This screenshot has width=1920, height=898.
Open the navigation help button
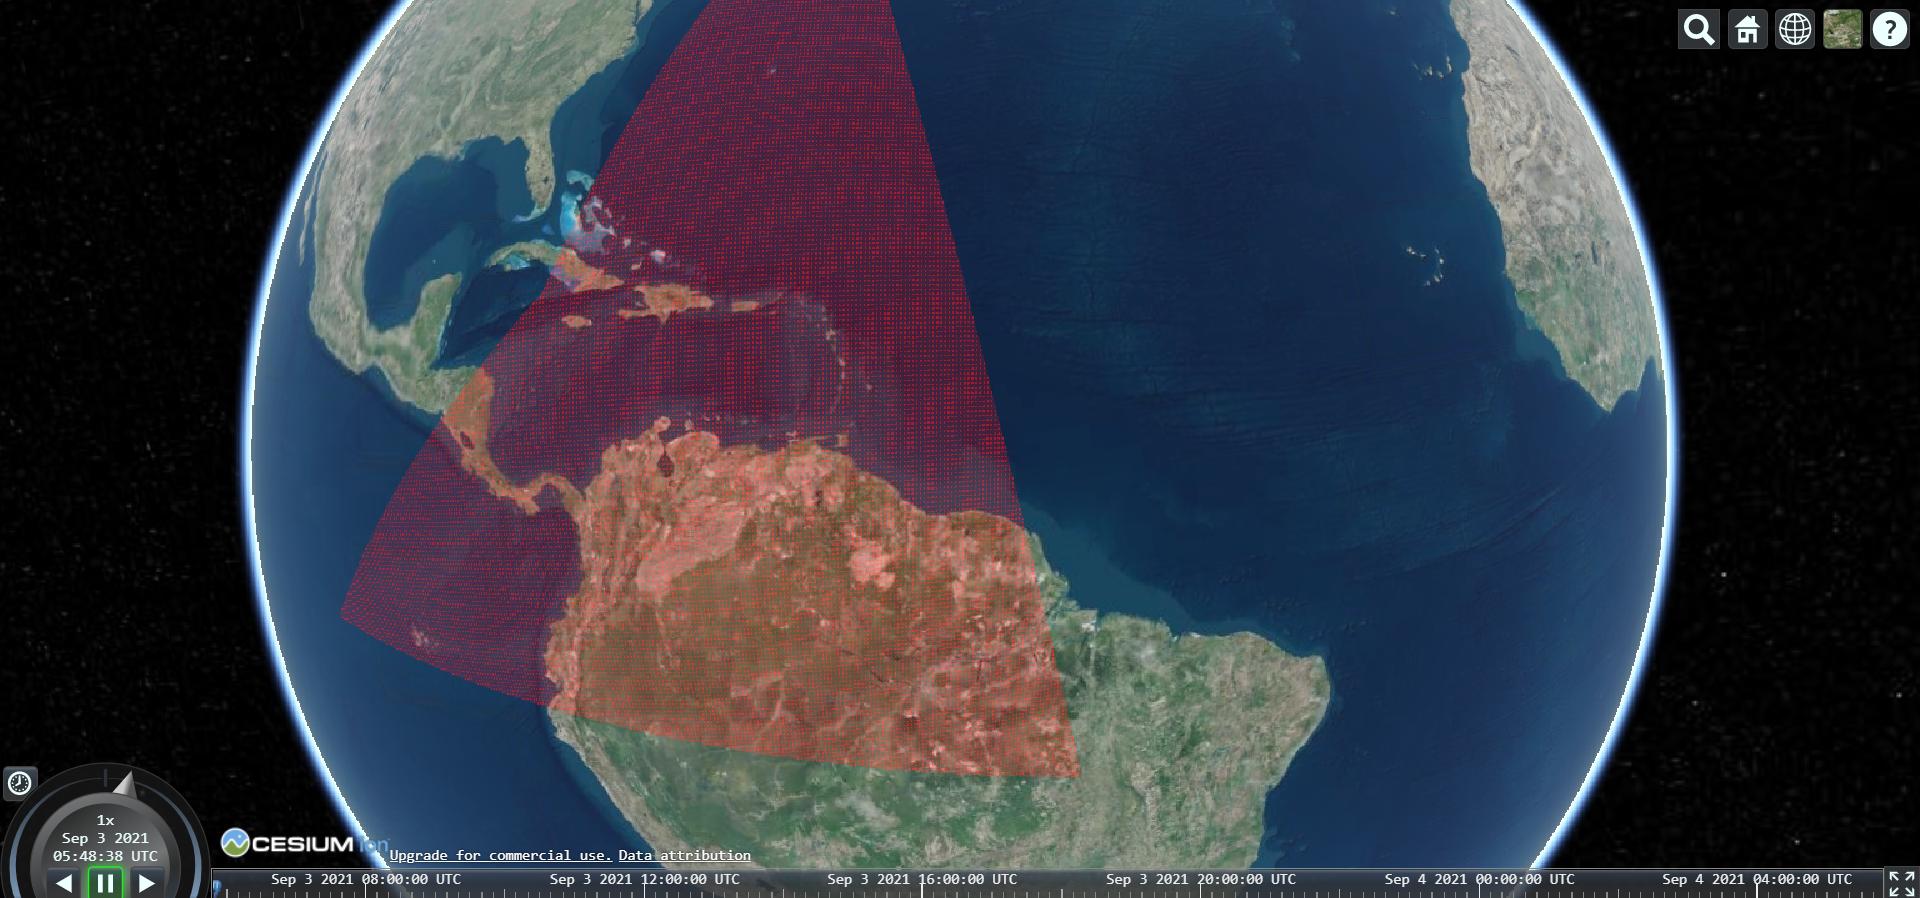point(1890,30)
